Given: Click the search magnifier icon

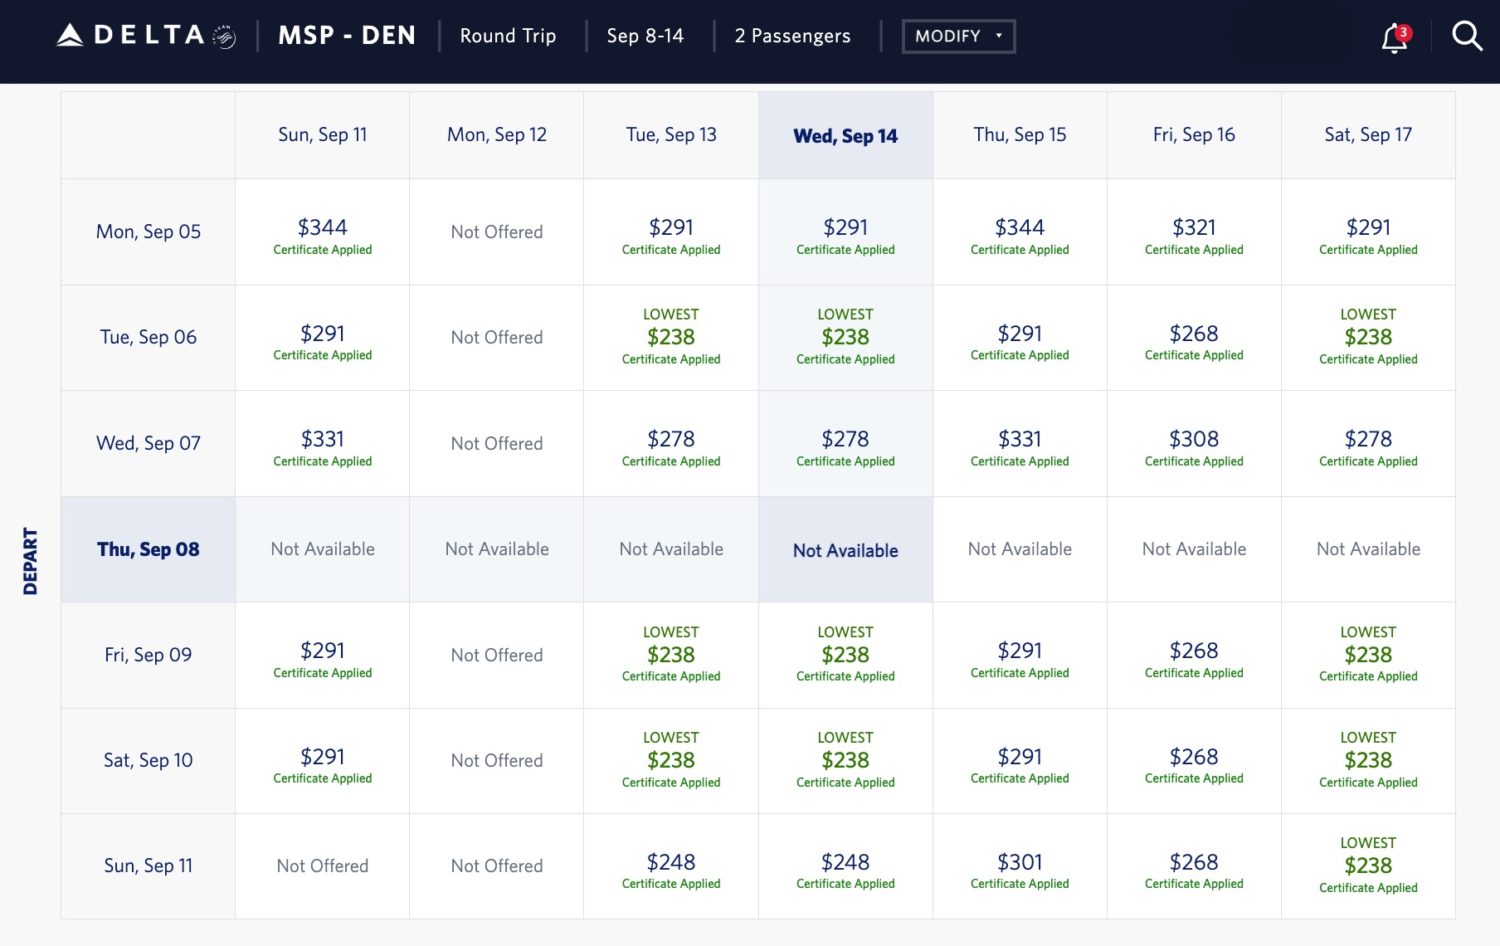Looking at the screenshot, I should (x=1466, y=36).
